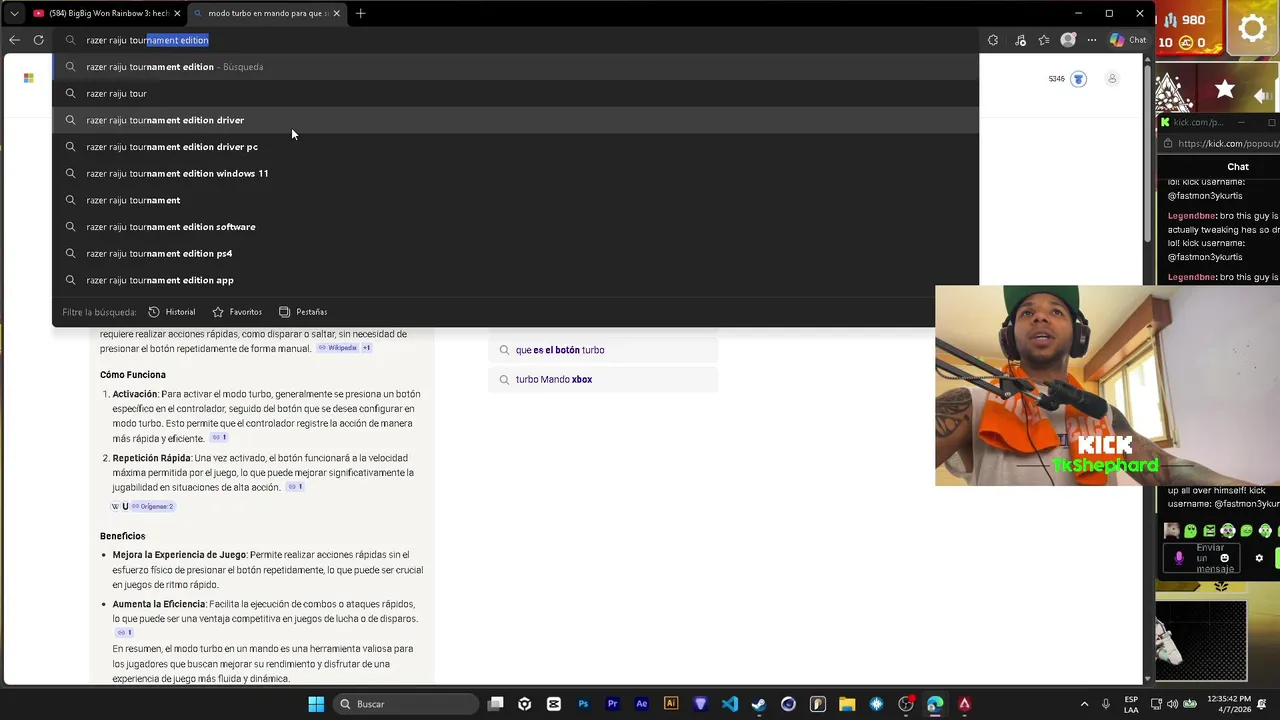Image resolution: width=1280 pixels, height=720 pixels.
Task: Click the system tray volume speaker icon
Action: click(1172, 704)
